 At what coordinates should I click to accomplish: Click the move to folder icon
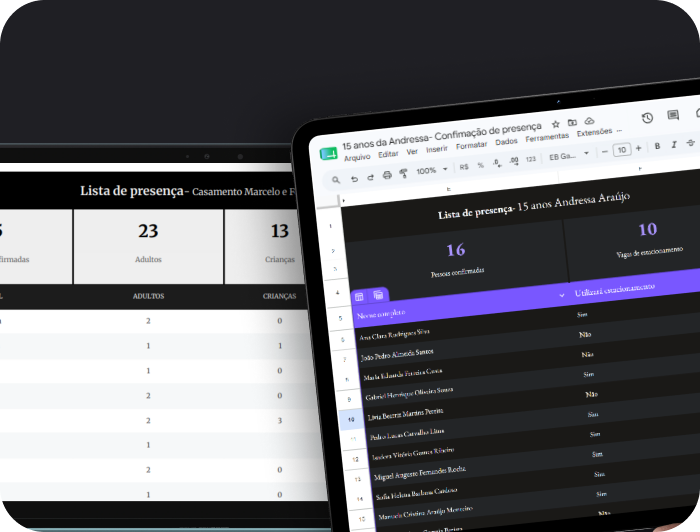(x=572, y=122)
